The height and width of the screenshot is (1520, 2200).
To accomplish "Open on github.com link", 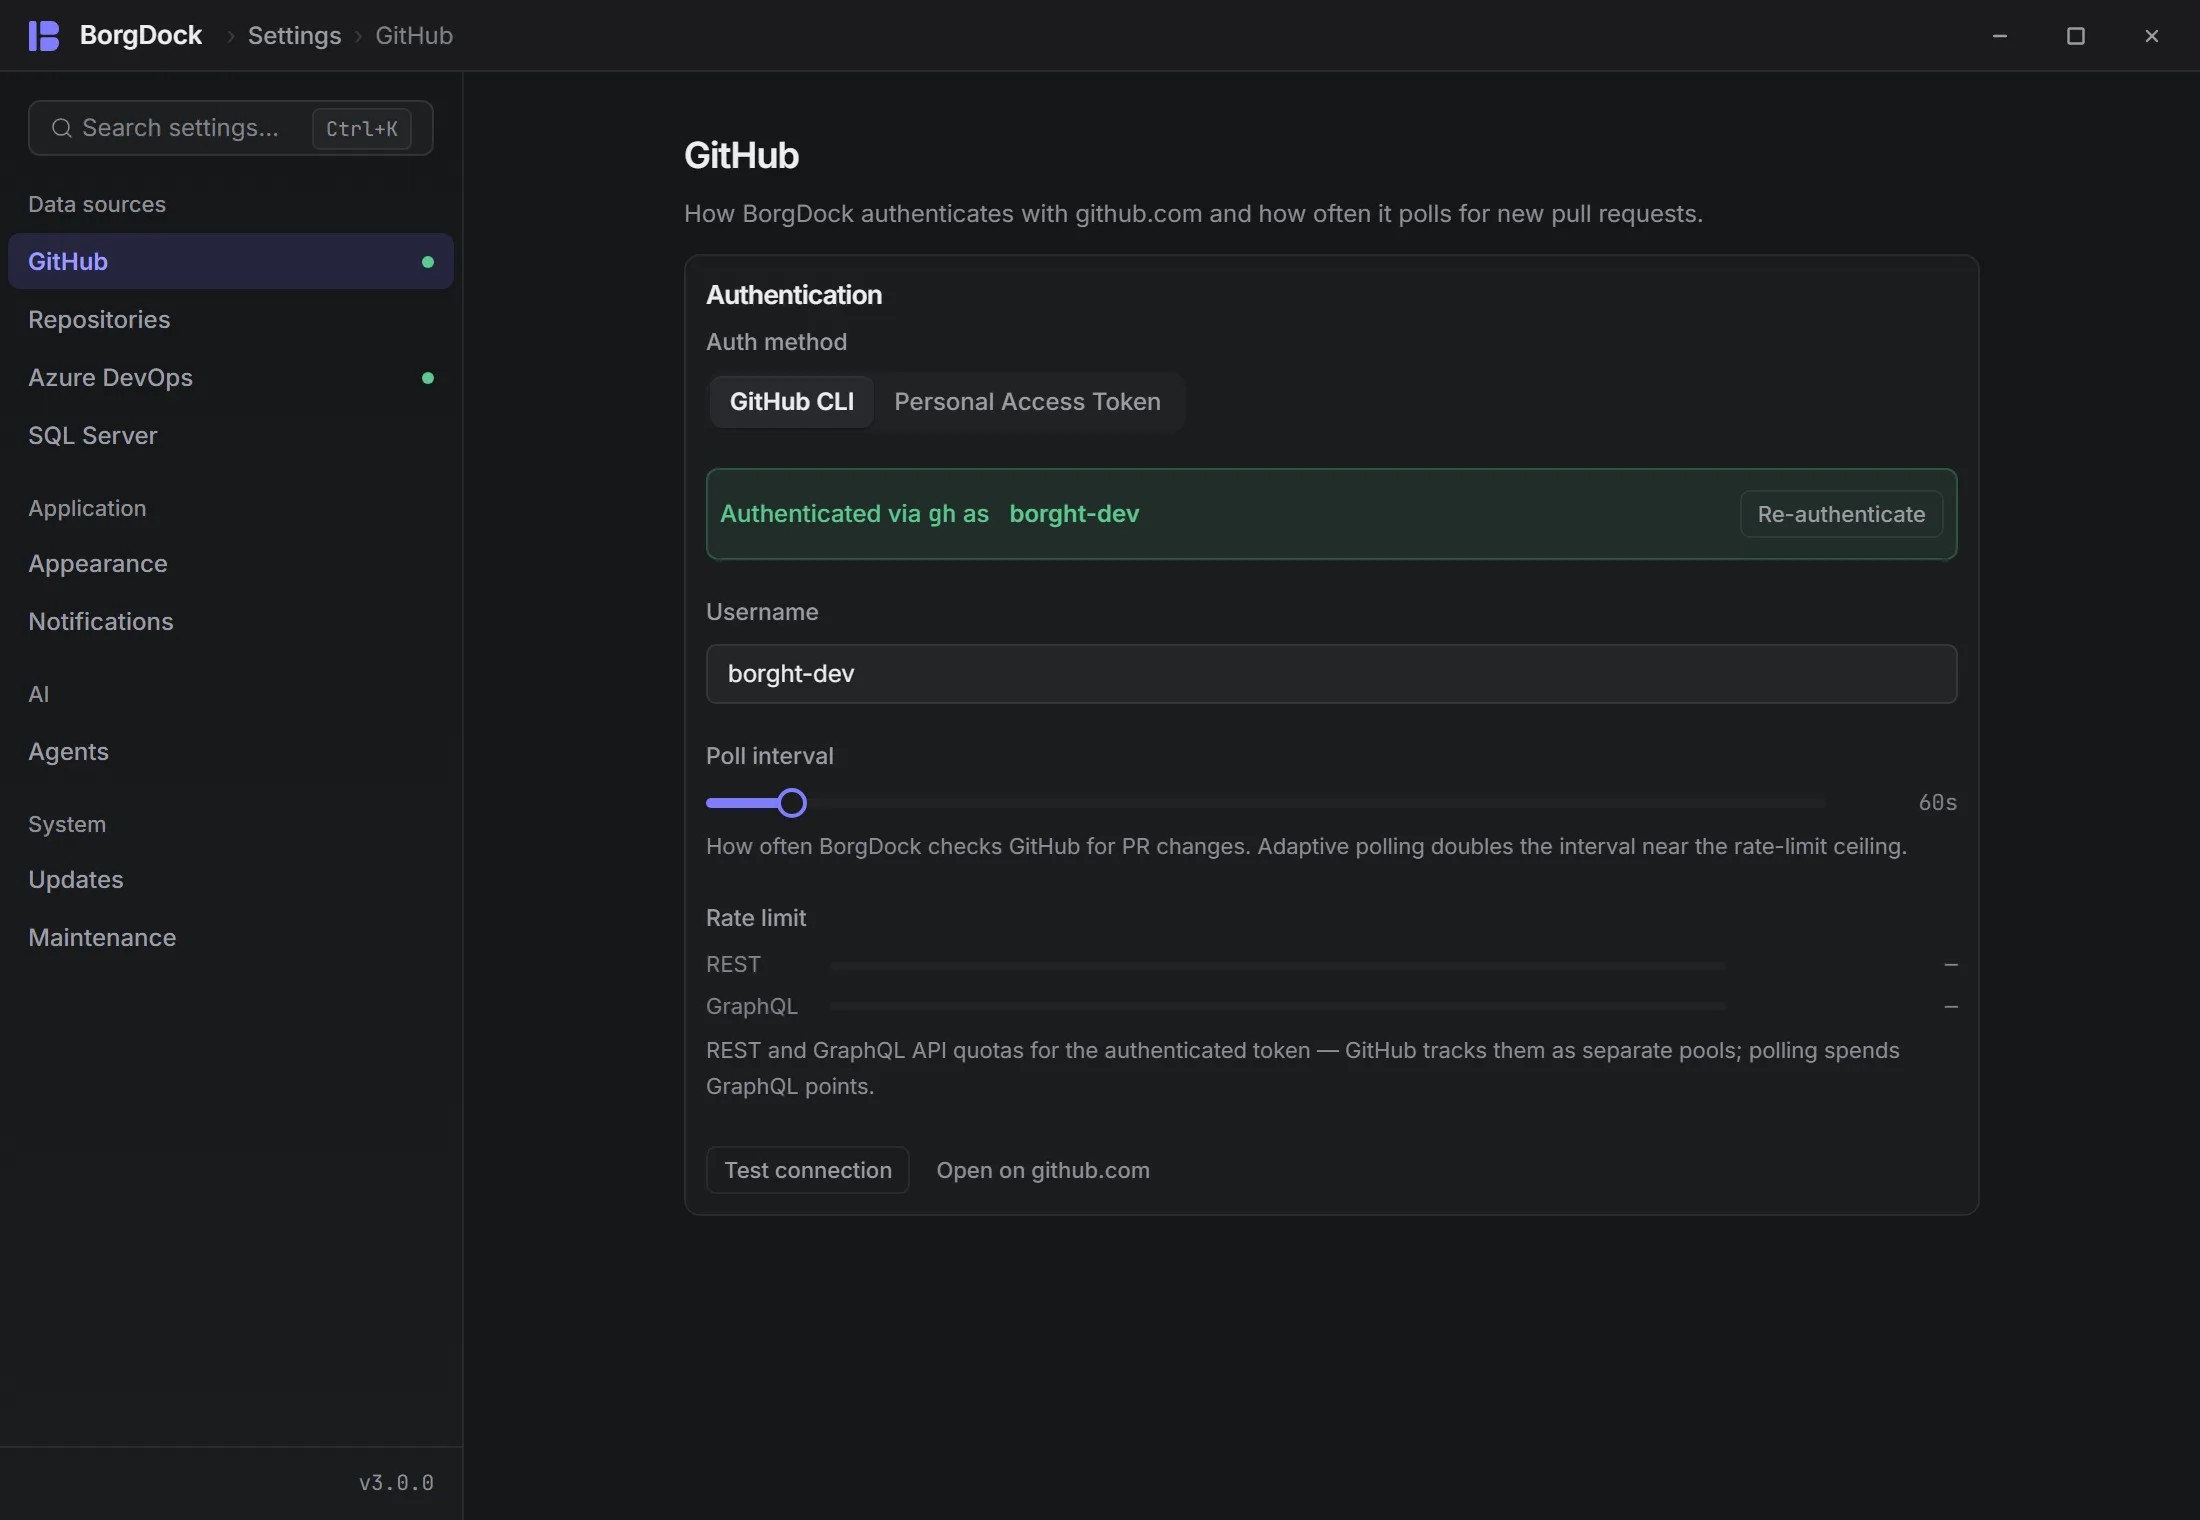I will (x=1043, y=1170).
